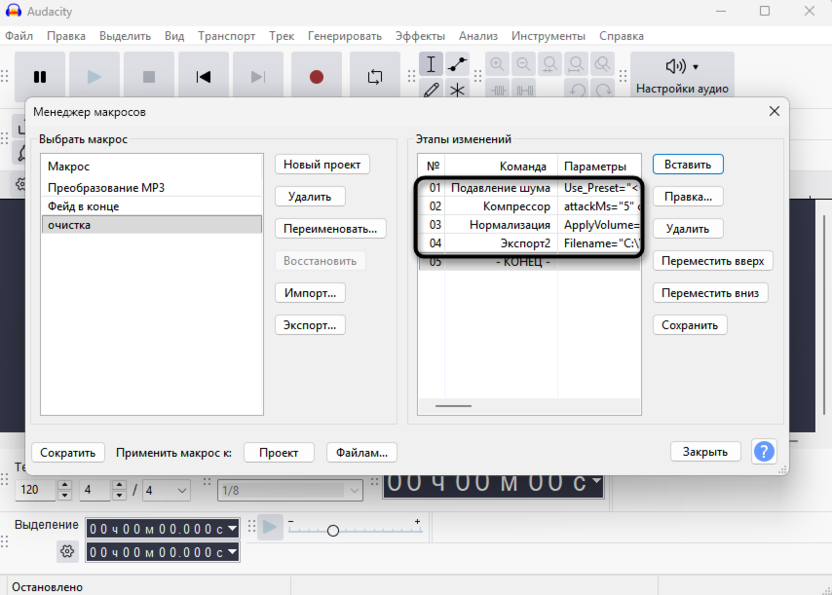The height and width of the screenshot is (595, 832).
Task: Open the Эффекты menu
Action: (x=420, y=36)
